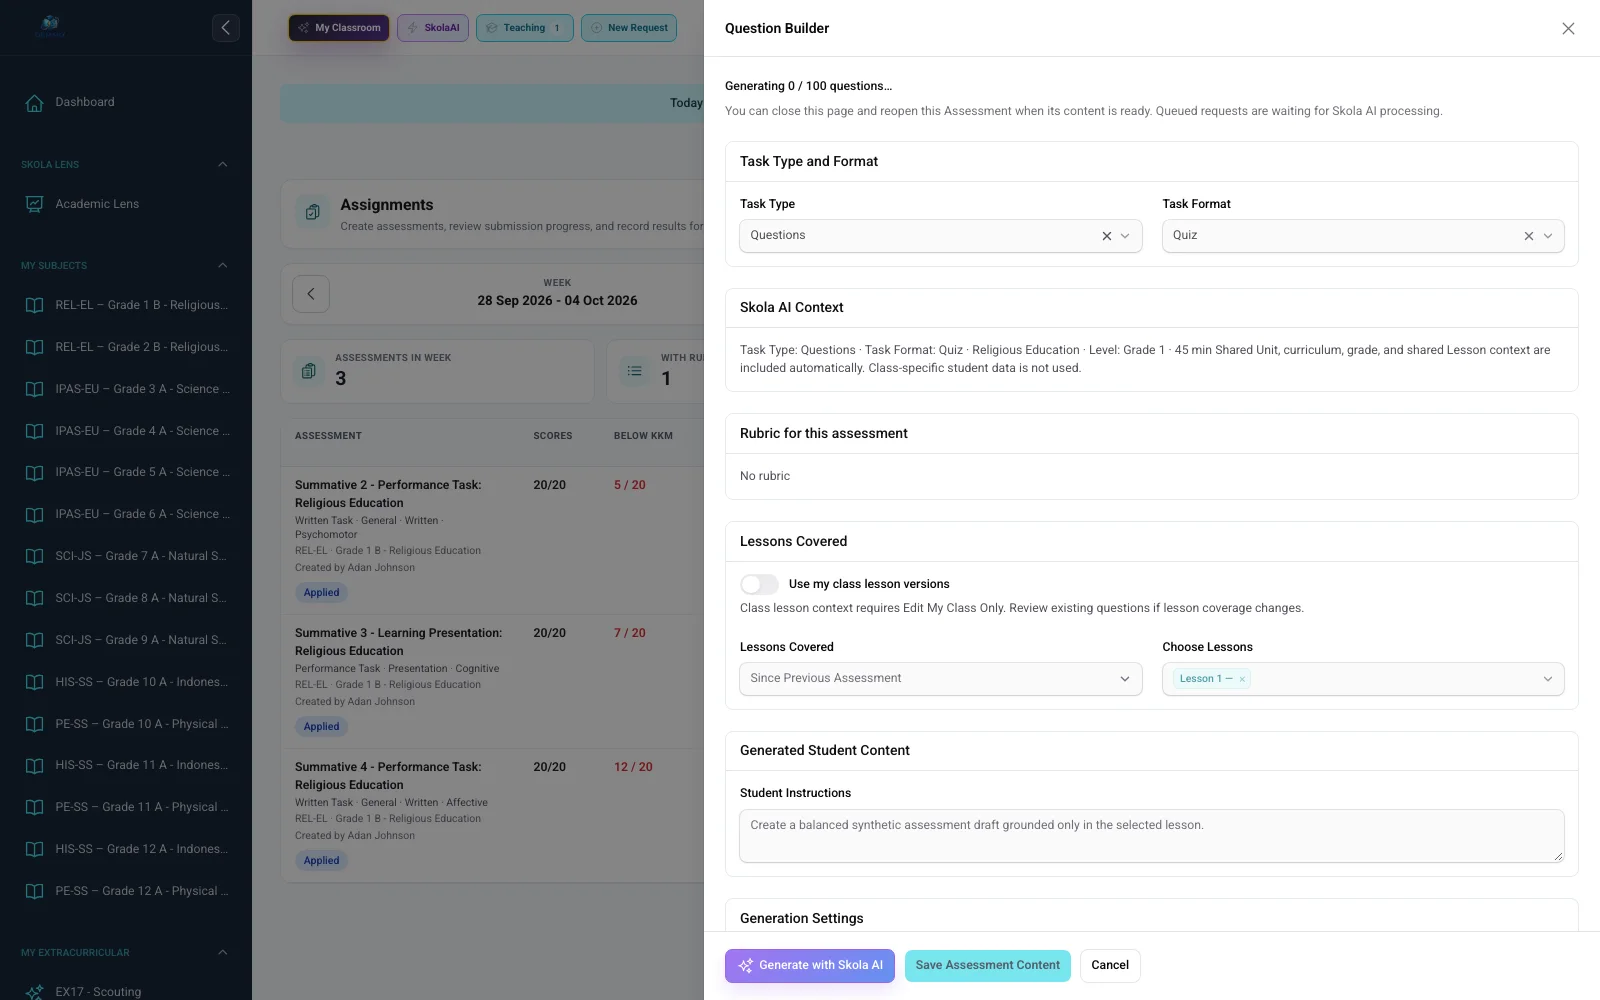This screenshot has width=1600, height=1000.
Task: Click 12 / 20 below KKM value
Action: click(x=633, y=767)
